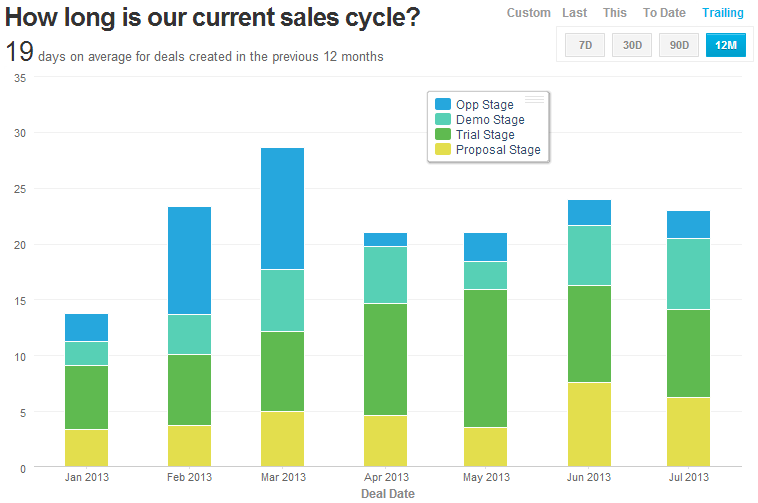Pick the 90D range button
Screen dimensions: 758x503
(x=679, y=45)
